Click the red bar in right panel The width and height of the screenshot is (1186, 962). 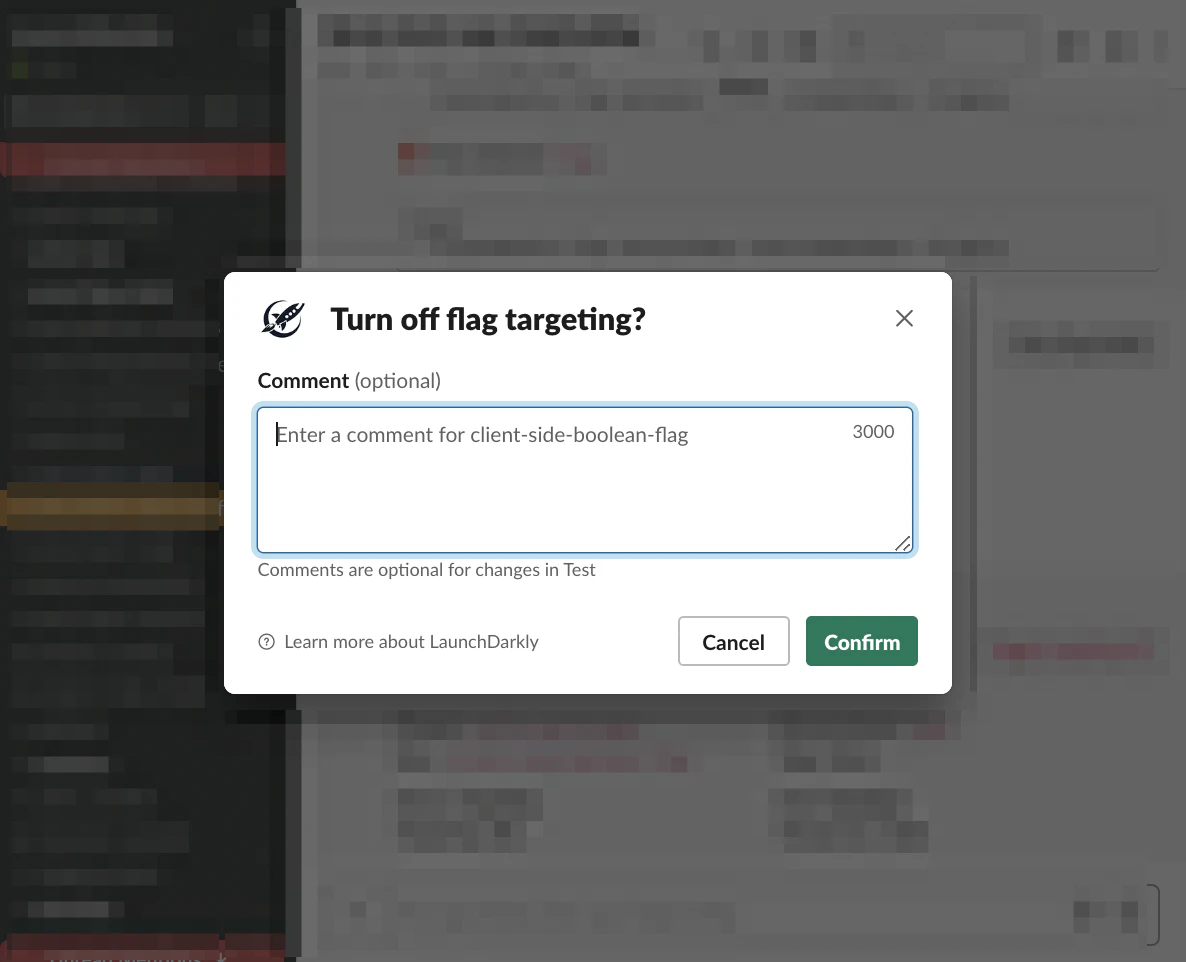[1073, 651]
